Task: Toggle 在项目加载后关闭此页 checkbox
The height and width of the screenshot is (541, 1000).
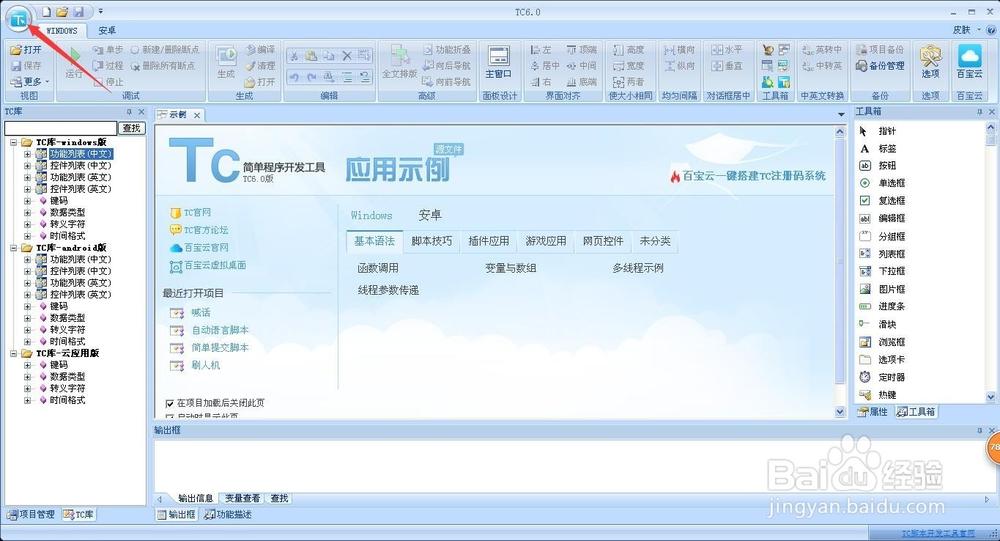Action: click(170, 403)
